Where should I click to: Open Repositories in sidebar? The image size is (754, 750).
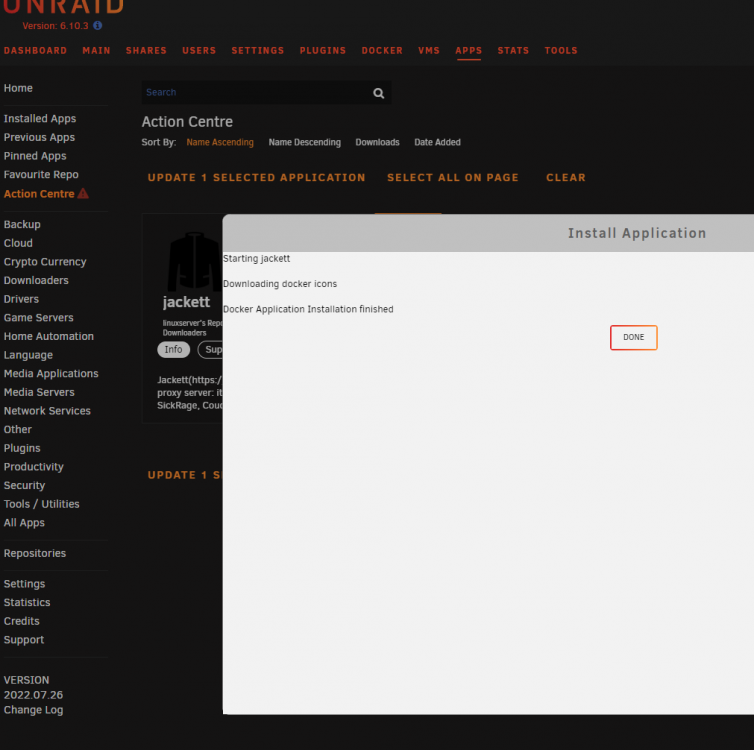point(35,553)
